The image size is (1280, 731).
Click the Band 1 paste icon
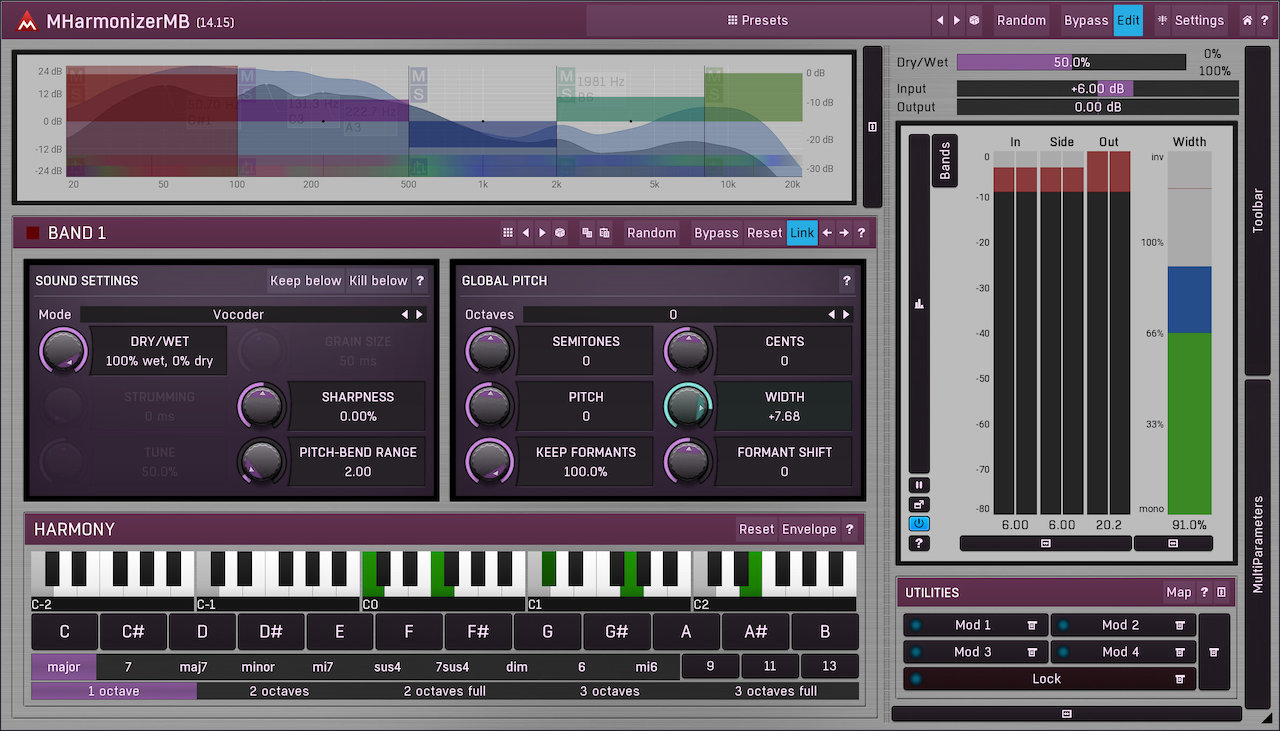click(604, 233)
